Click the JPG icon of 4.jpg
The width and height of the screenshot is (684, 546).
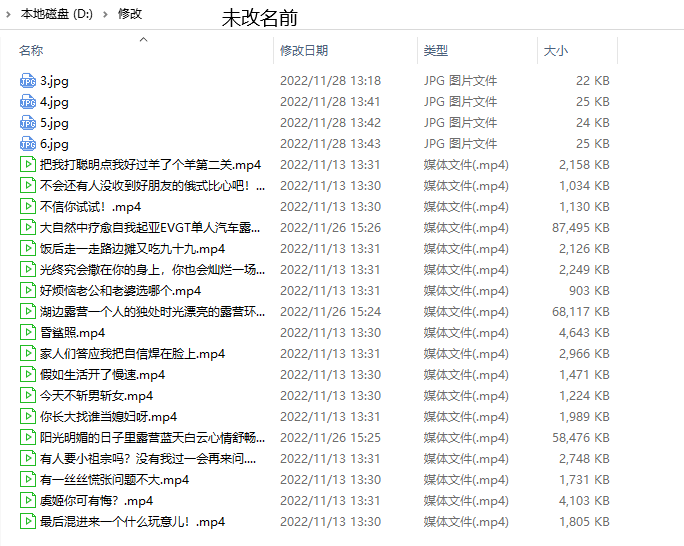point(28,102)
